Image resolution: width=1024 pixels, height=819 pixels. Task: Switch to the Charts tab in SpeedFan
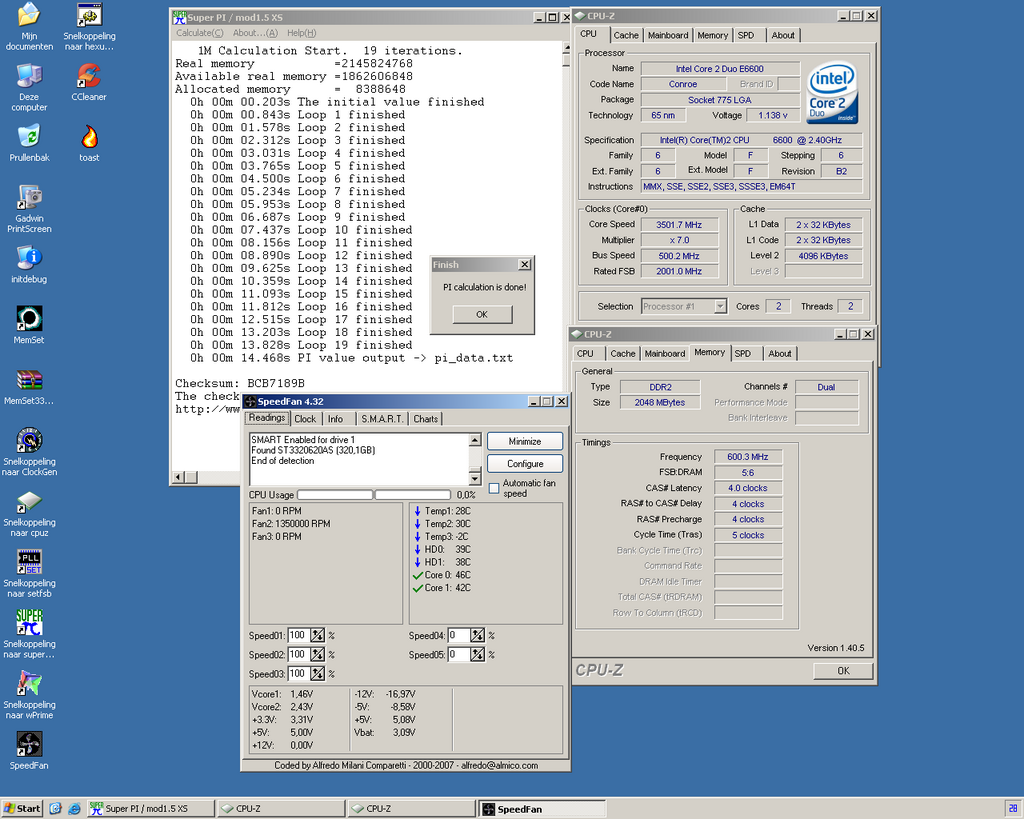coord(426,419)
